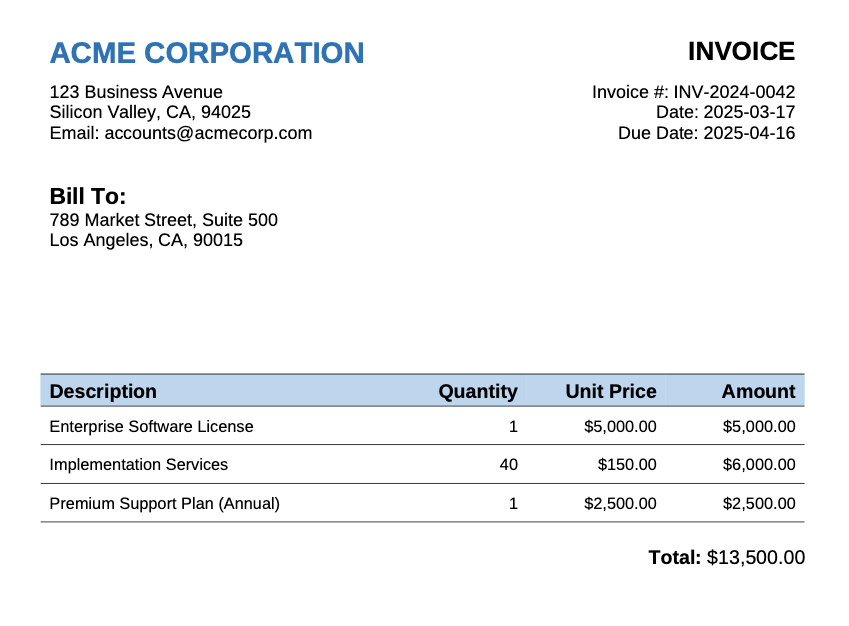Image resolution: width=849 pixels, height=626 pixels.
Task: Click the $150.00 unit price
Action: pyautogui.click(x=627, y=465)
